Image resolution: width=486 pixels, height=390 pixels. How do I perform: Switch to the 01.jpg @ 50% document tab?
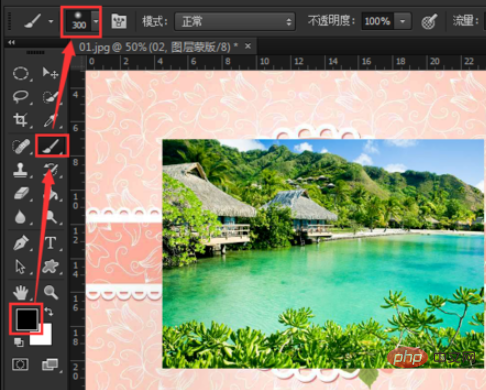pyautogui.click(x=158, y=47)
